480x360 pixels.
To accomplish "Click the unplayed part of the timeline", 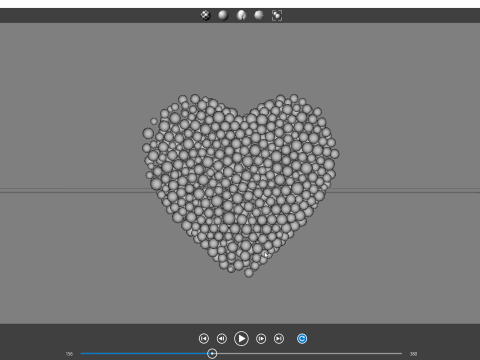I will pos(309,354).
